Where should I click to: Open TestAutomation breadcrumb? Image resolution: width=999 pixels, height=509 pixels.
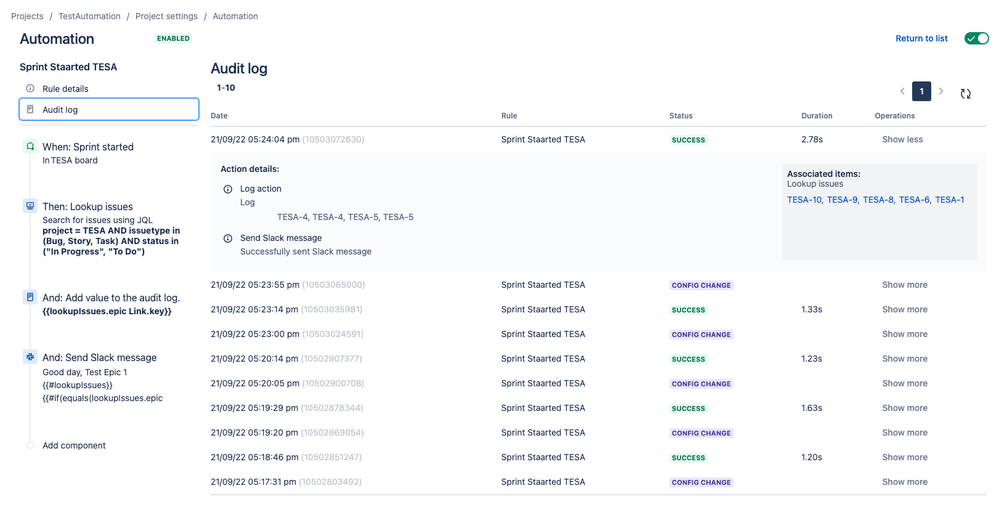(x=89, y=16)
